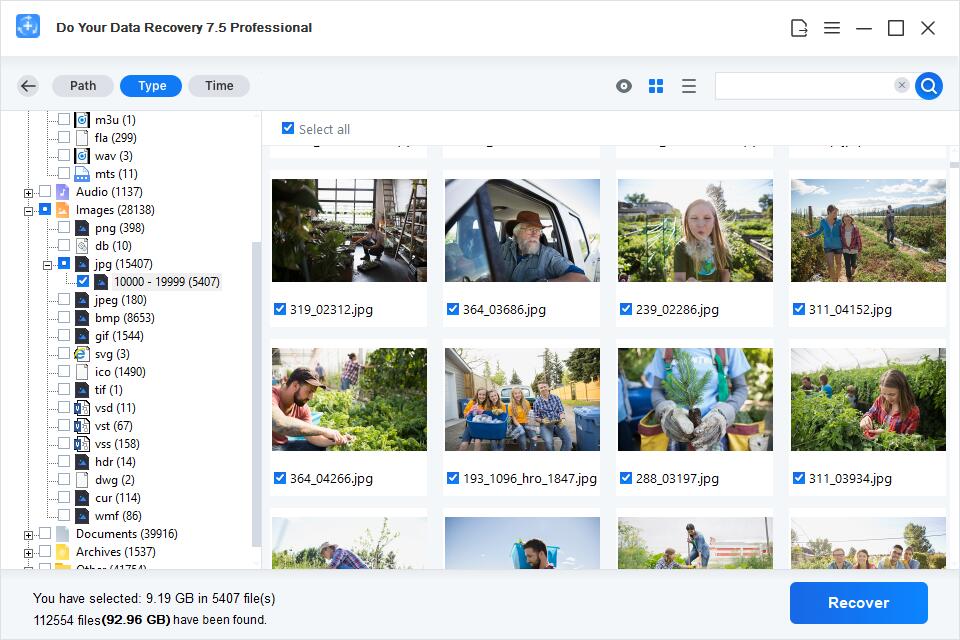Click the back arrow button
Image resolution: width=960 pixels, height=640 pixels.
[28, 86]
